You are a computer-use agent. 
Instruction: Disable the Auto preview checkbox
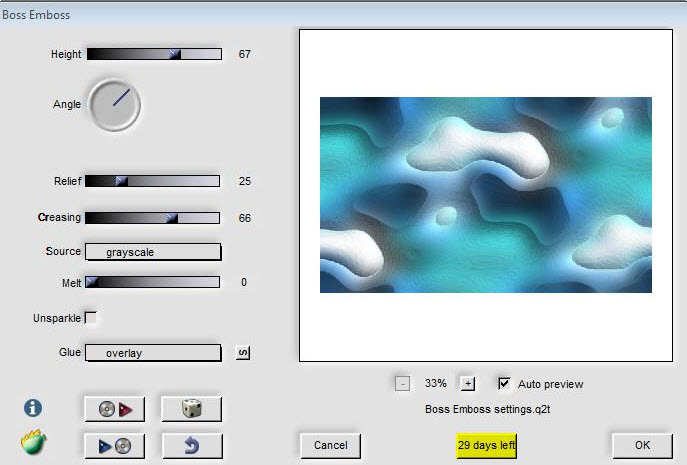pos(504,383)
